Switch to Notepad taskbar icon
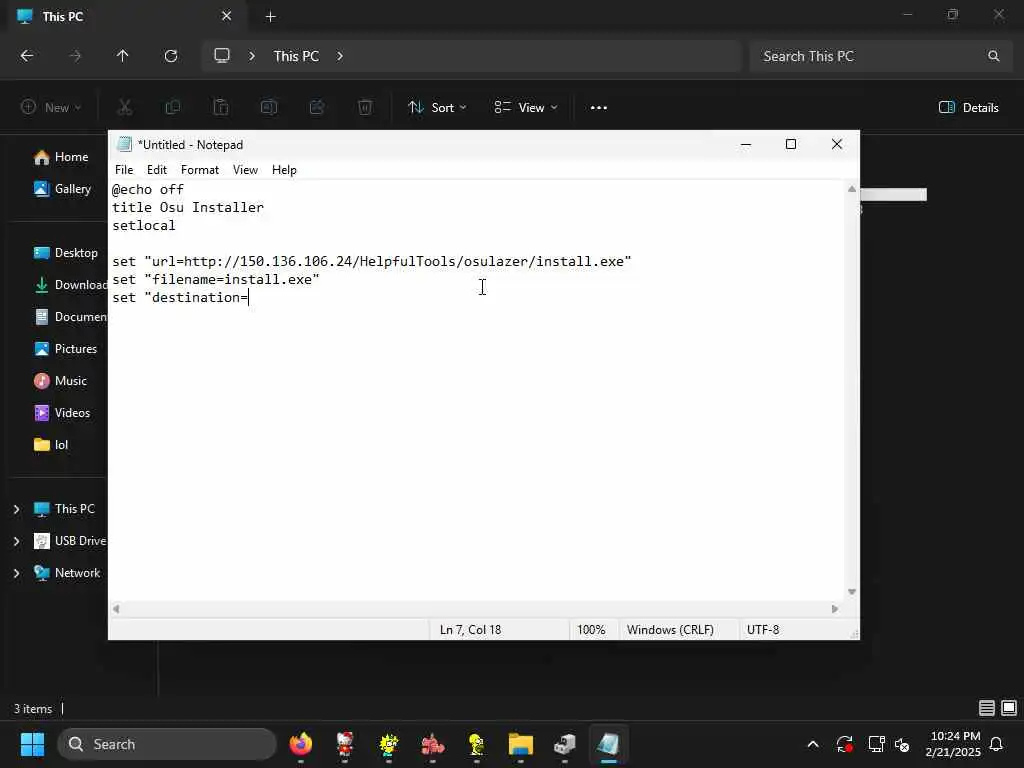 pyautogui.click(x=608, y=744)
